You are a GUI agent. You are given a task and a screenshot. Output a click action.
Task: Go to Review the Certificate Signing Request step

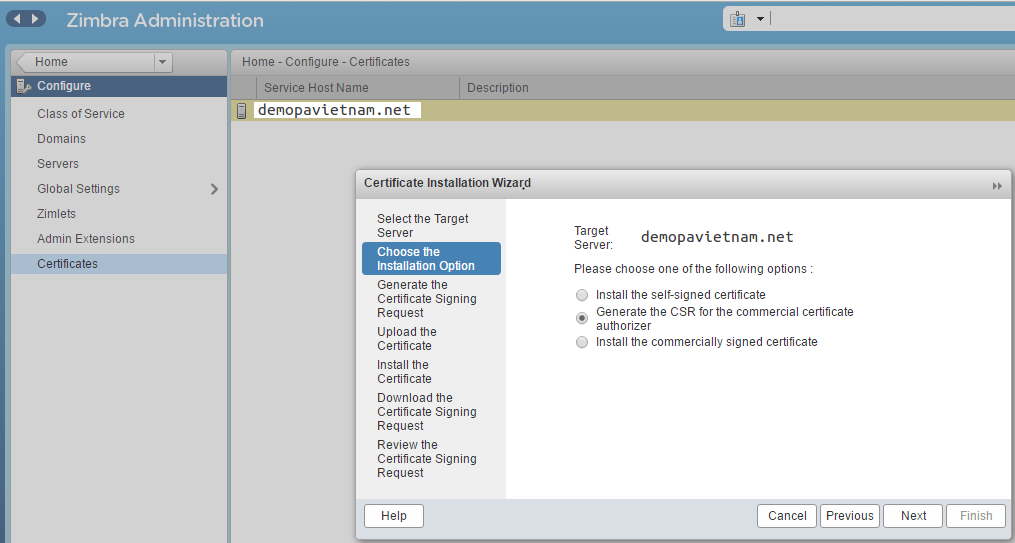tap(430, 459)
